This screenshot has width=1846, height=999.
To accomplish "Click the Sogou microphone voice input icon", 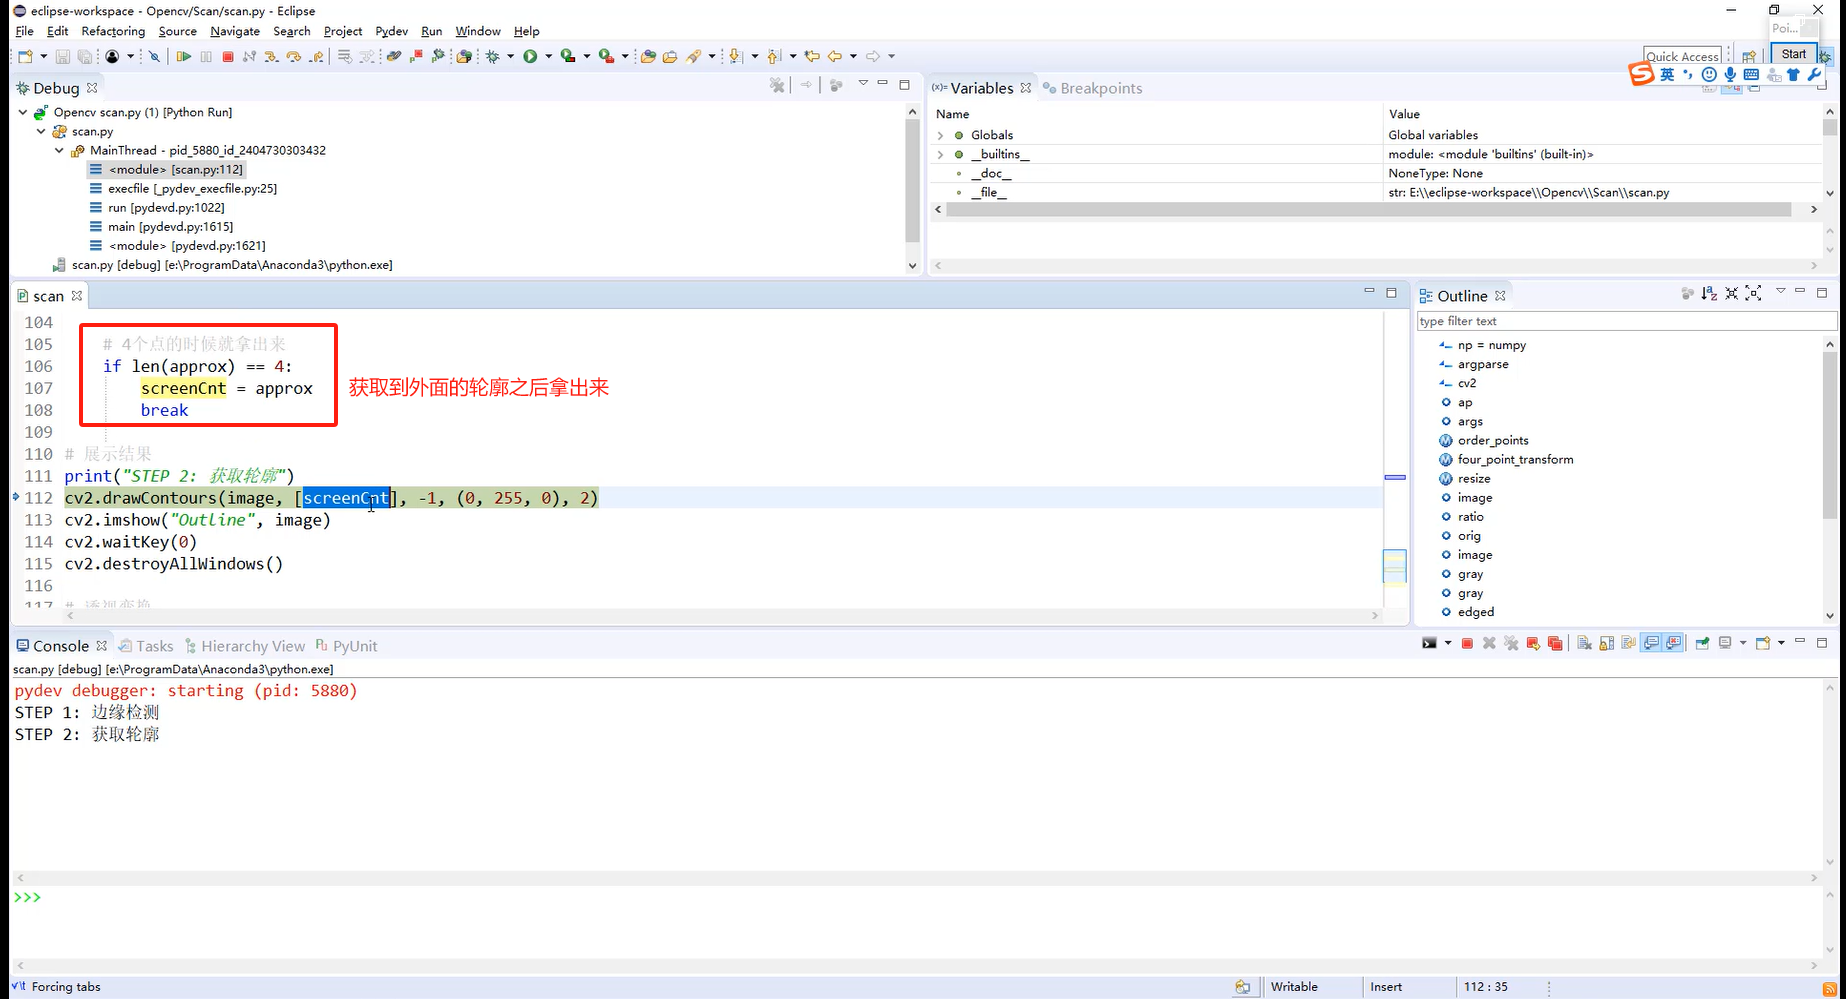I will [1730, 74].
